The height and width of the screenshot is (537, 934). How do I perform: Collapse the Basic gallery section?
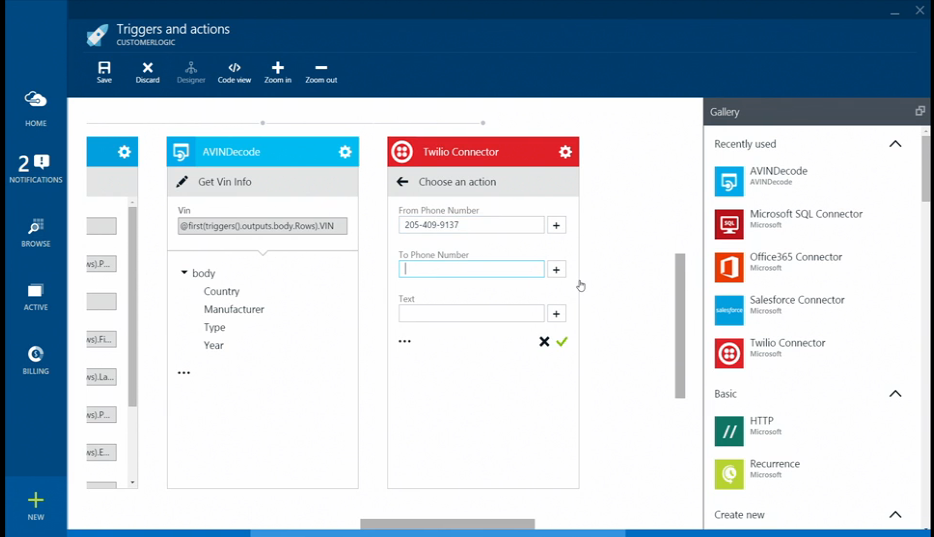[x=895, y=394]
